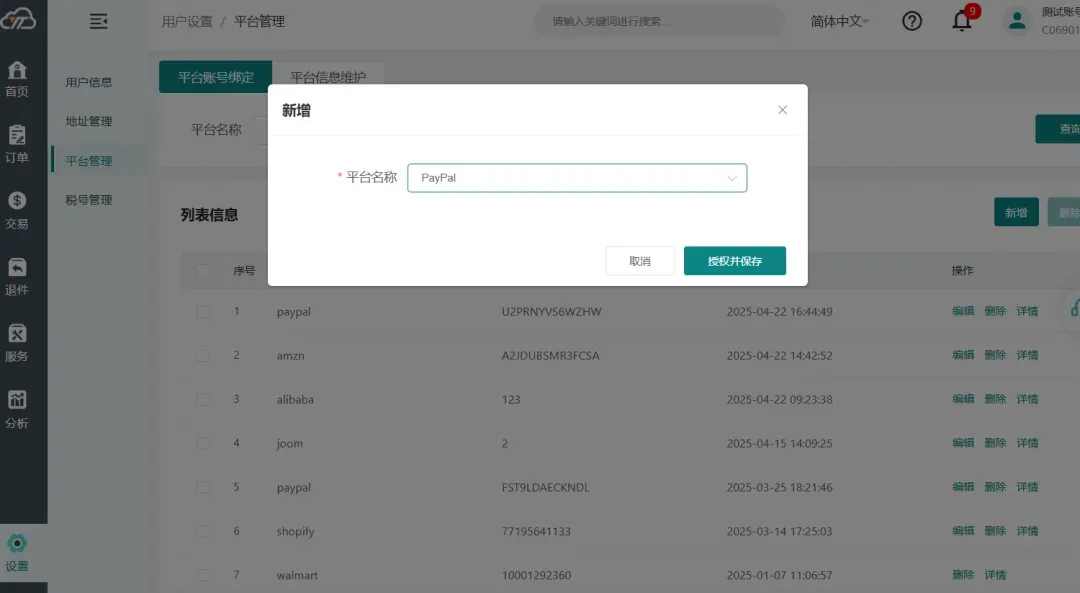Open the 退件 returns icon
This screenshot has height=593, width=1080.
click(x=17, y=268)
